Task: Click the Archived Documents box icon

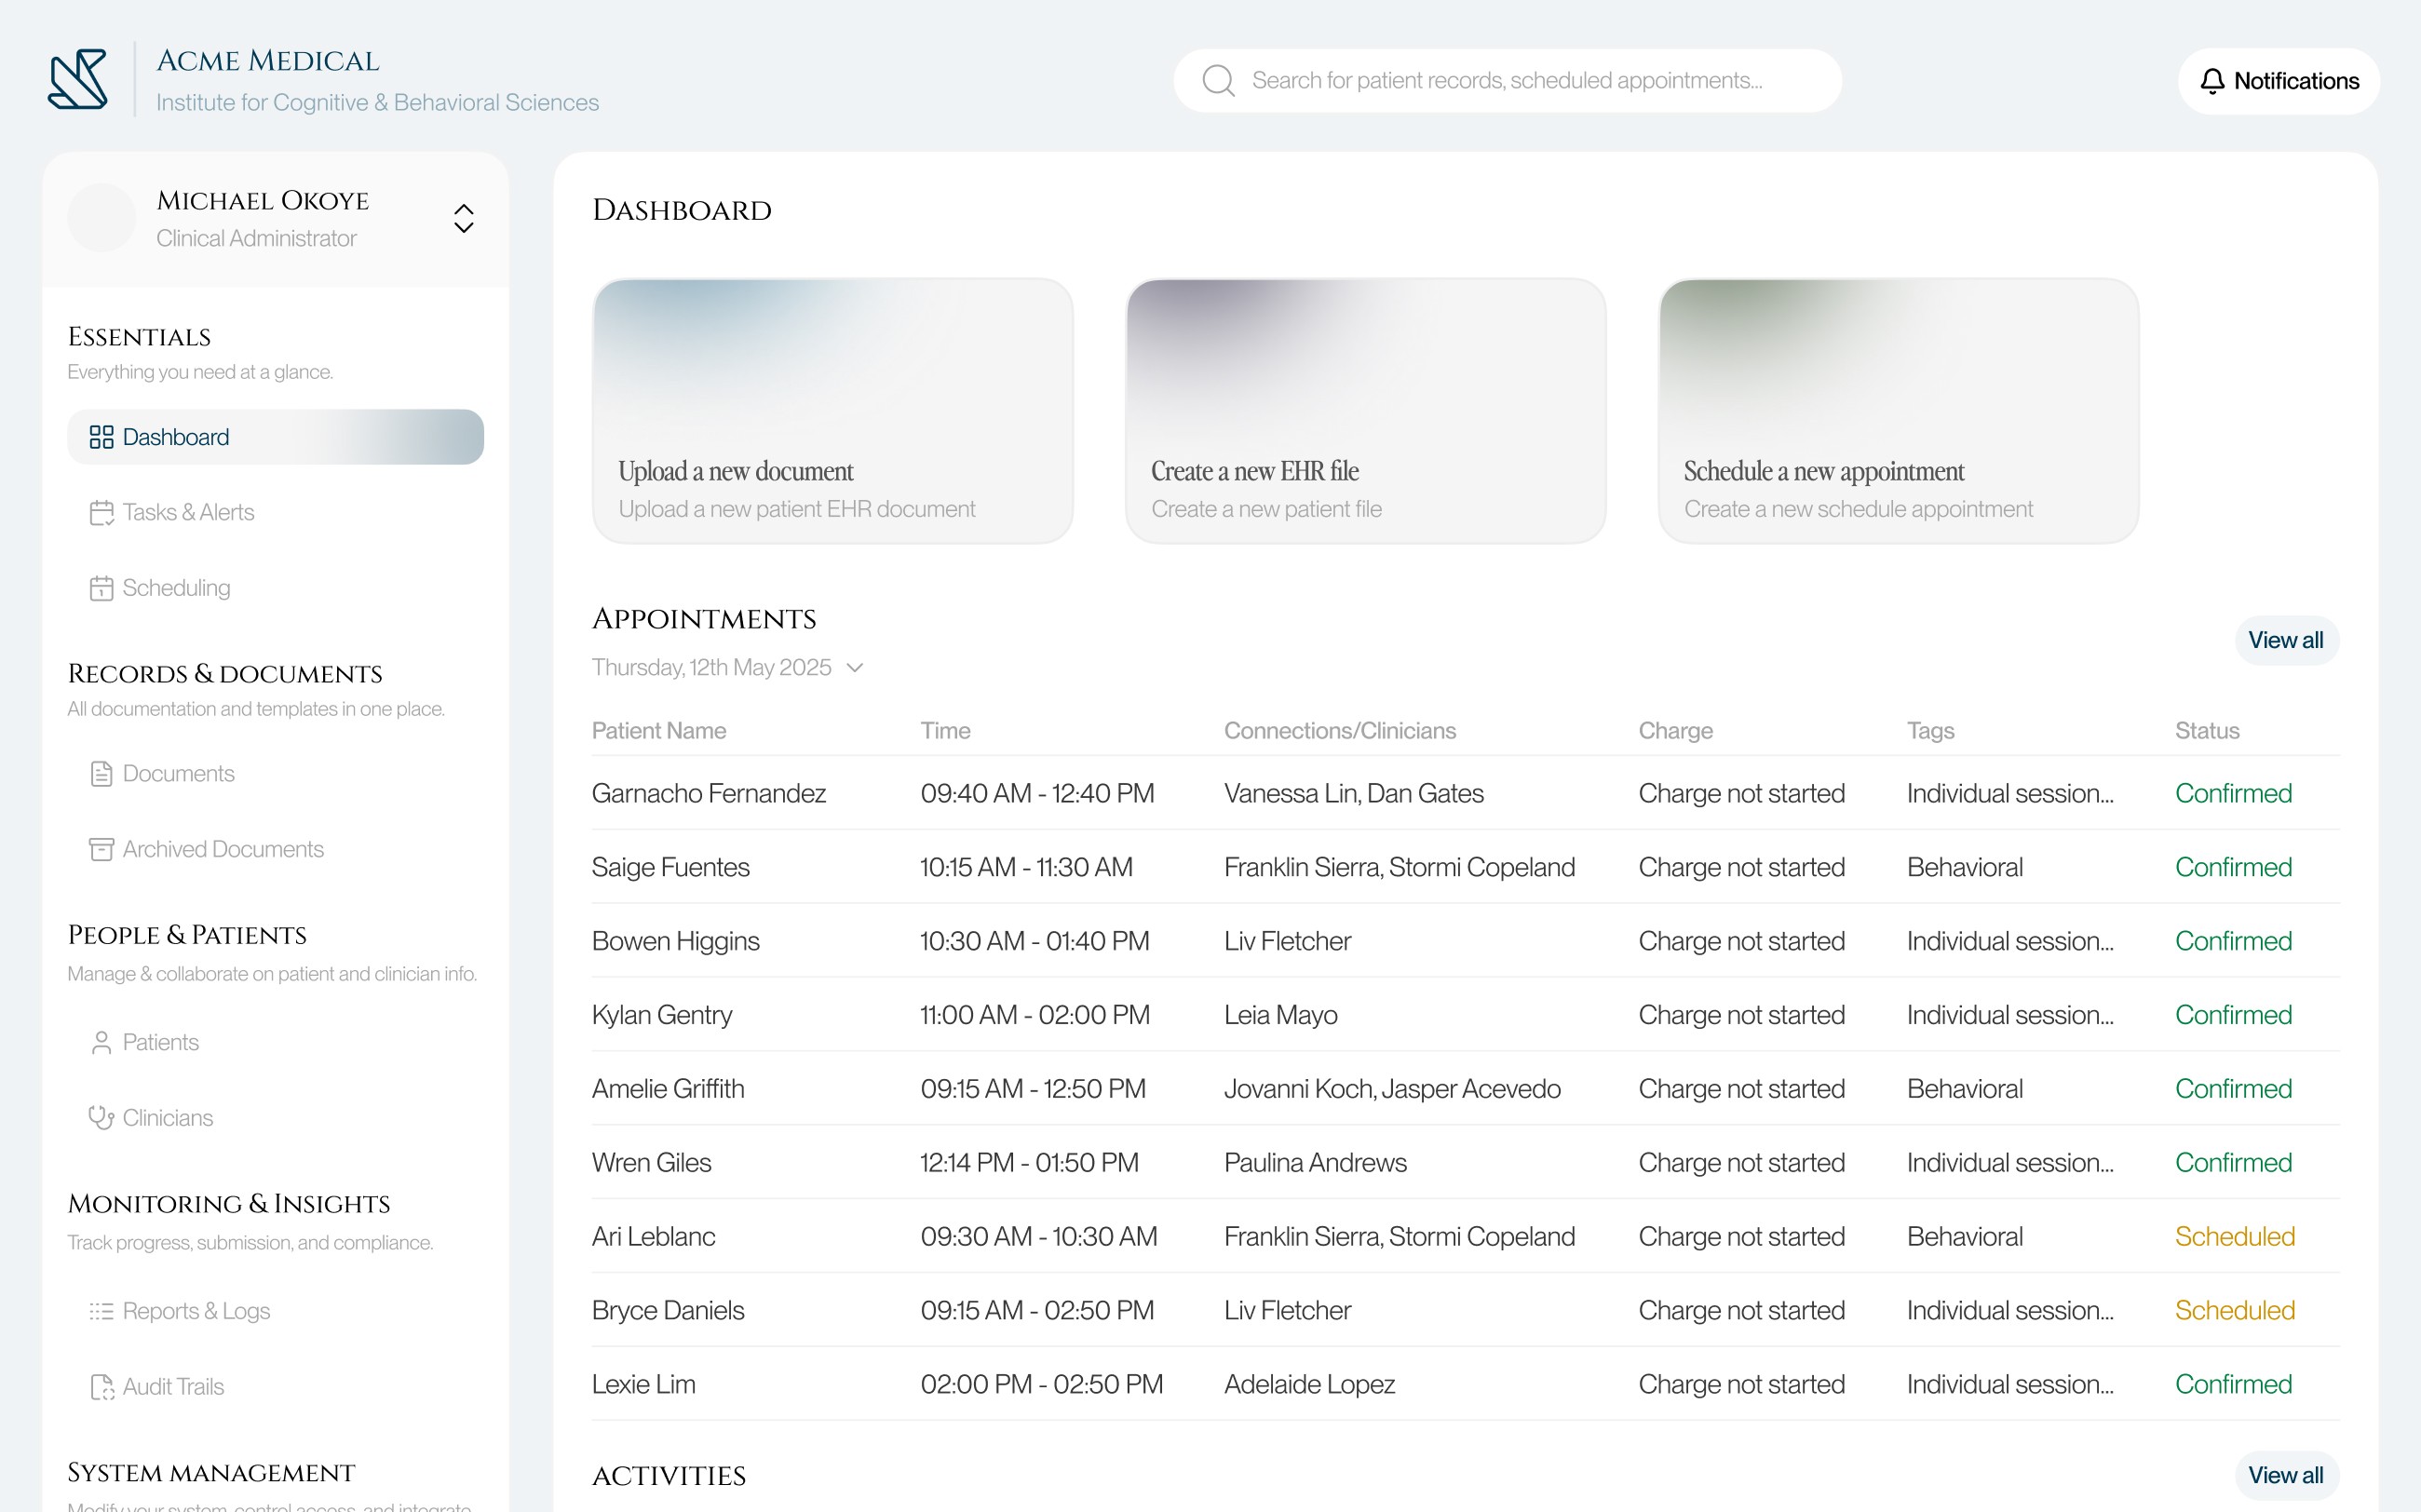Action: (x=101, y=850)
